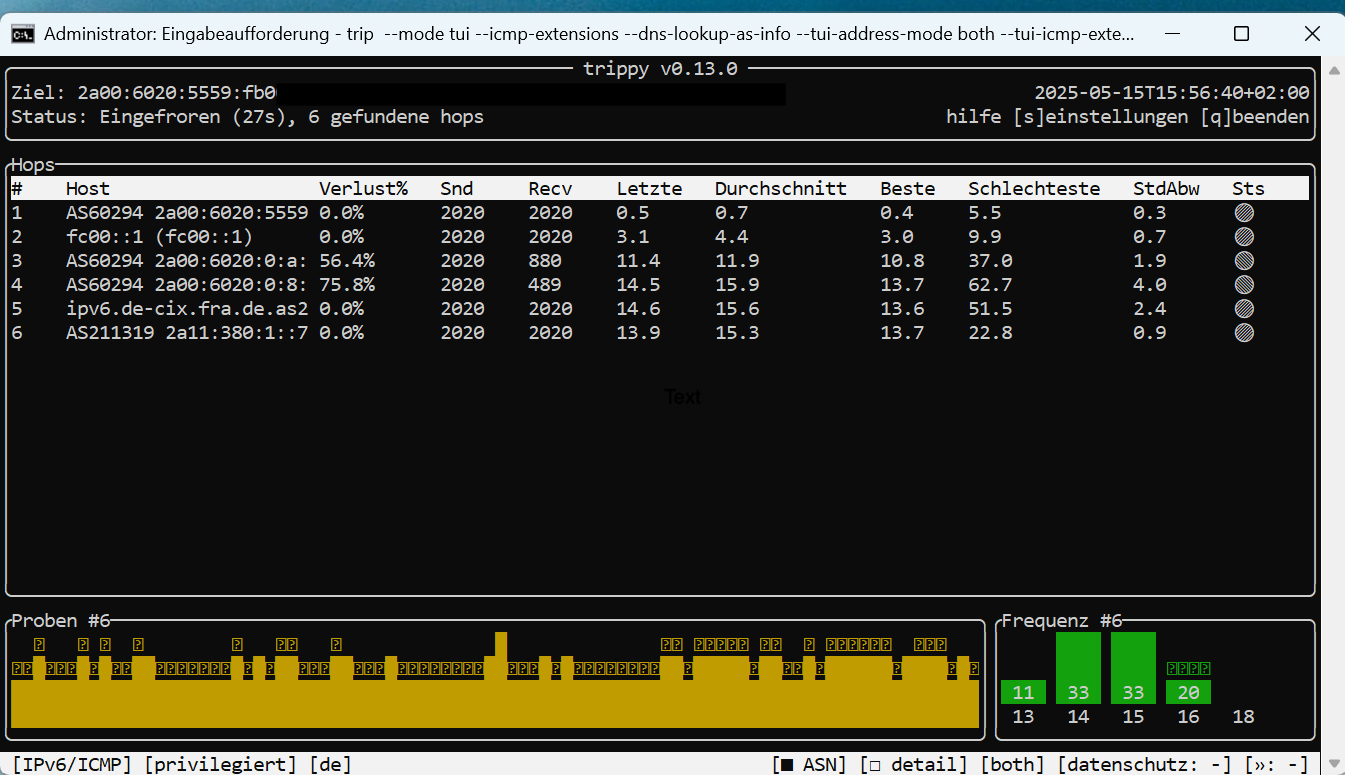Select hop row ipv6.de-cix.fra.de.as2

pos(660,308)
